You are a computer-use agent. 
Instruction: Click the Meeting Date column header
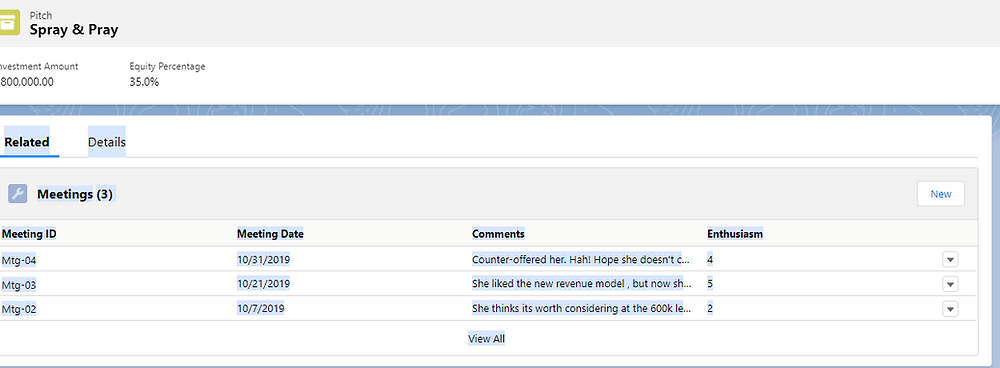click(x=270, y=234)
